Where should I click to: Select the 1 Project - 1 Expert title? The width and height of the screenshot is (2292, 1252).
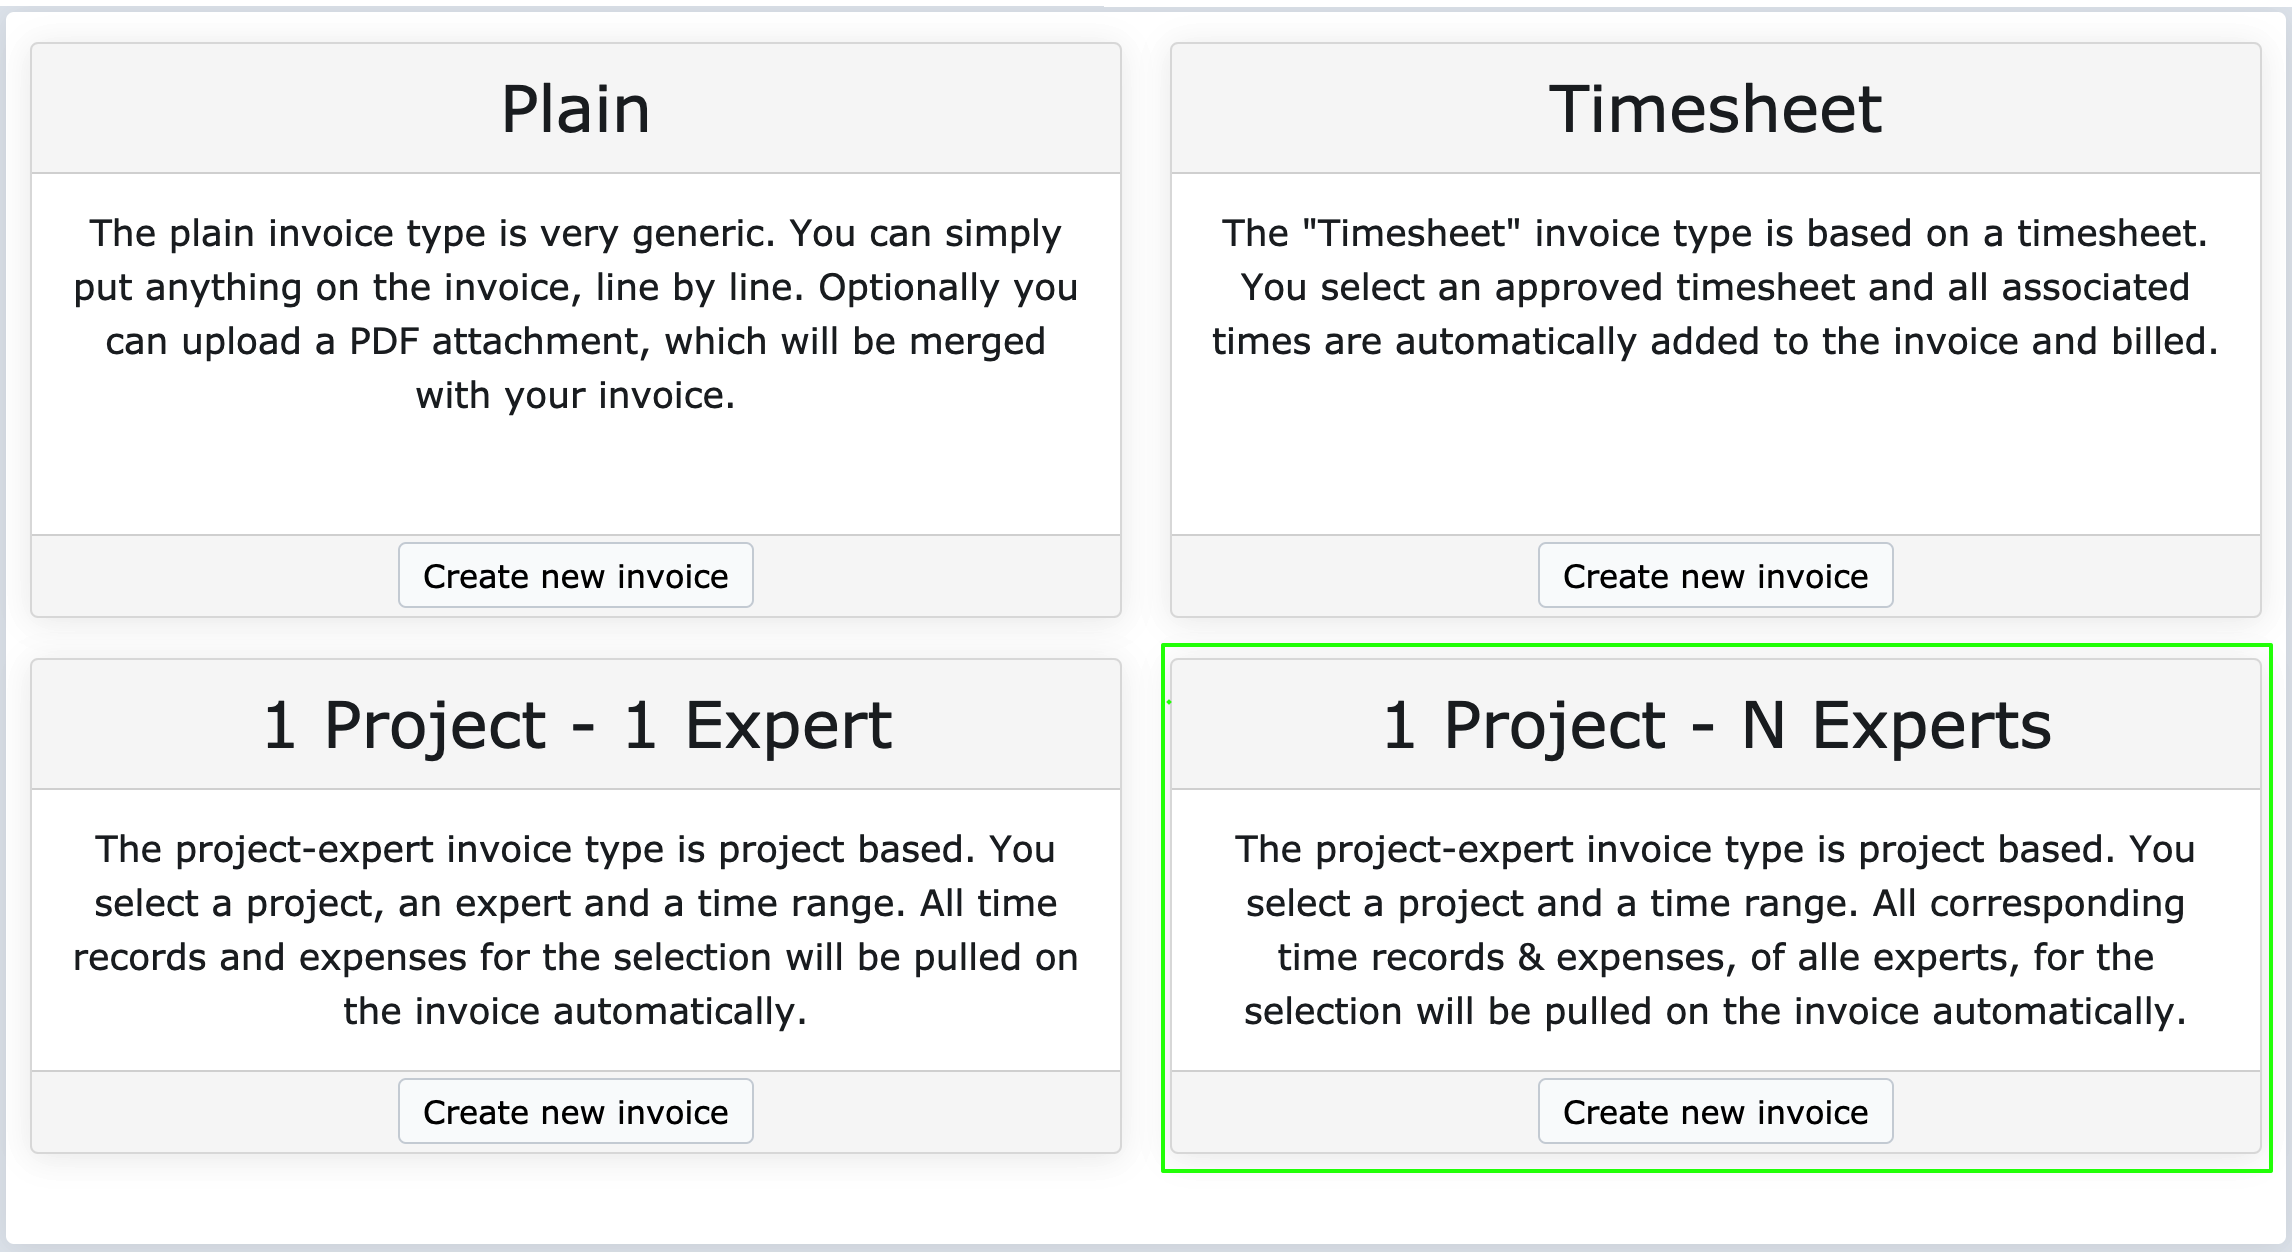577,725
